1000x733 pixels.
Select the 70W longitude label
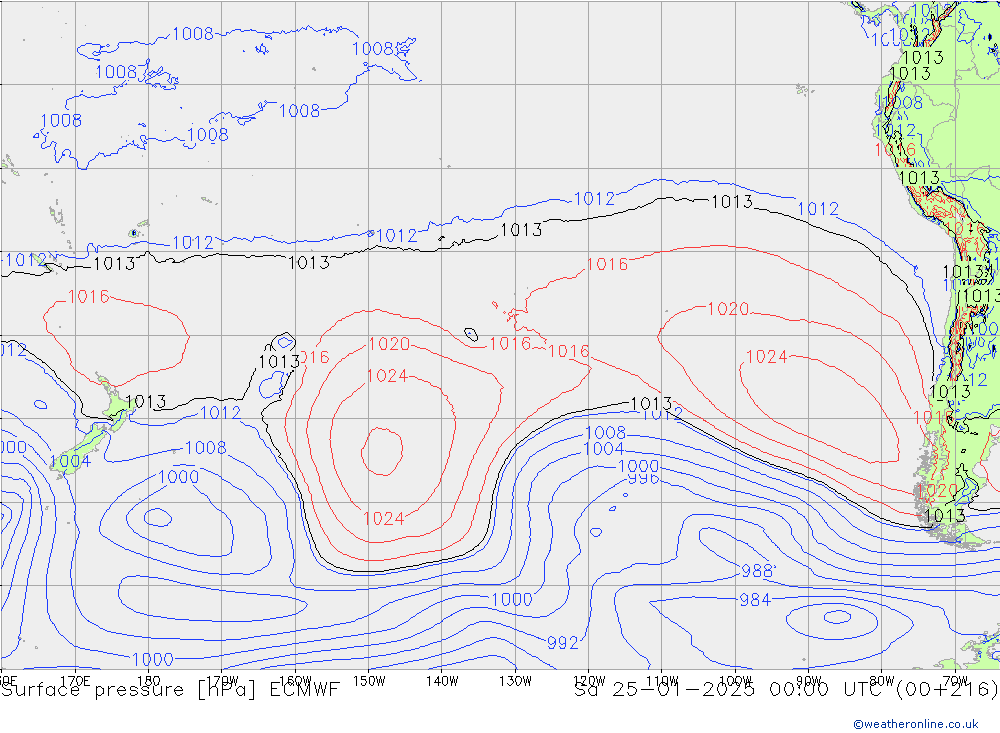pyautogui.click(x=955, y=681)
